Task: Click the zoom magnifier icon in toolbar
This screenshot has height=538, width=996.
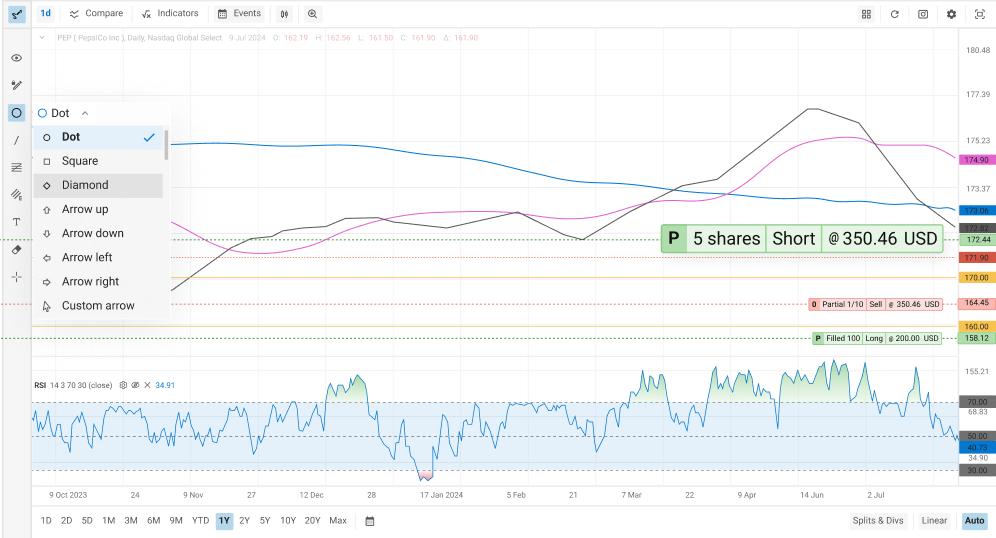Action: pos(313,14)
